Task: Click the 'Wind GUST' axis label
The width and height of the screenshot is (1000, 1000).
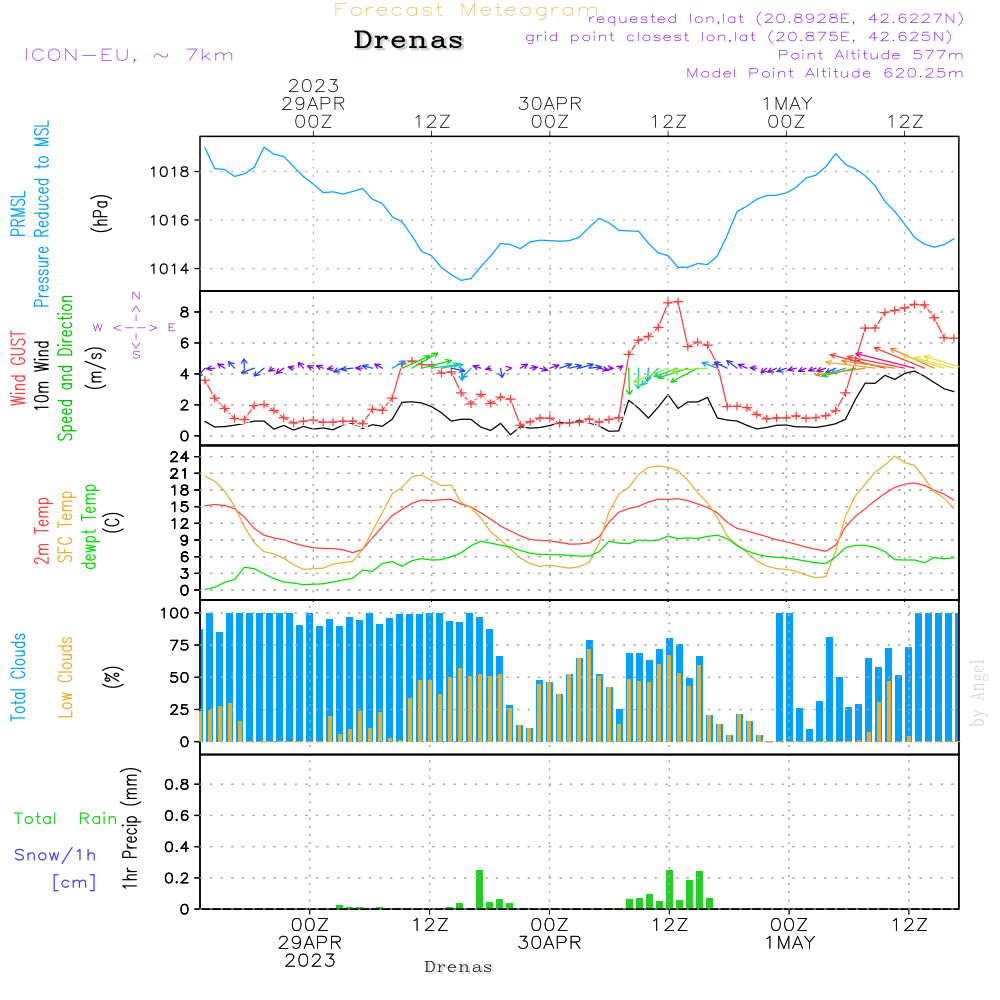Action: pos(18,368)
